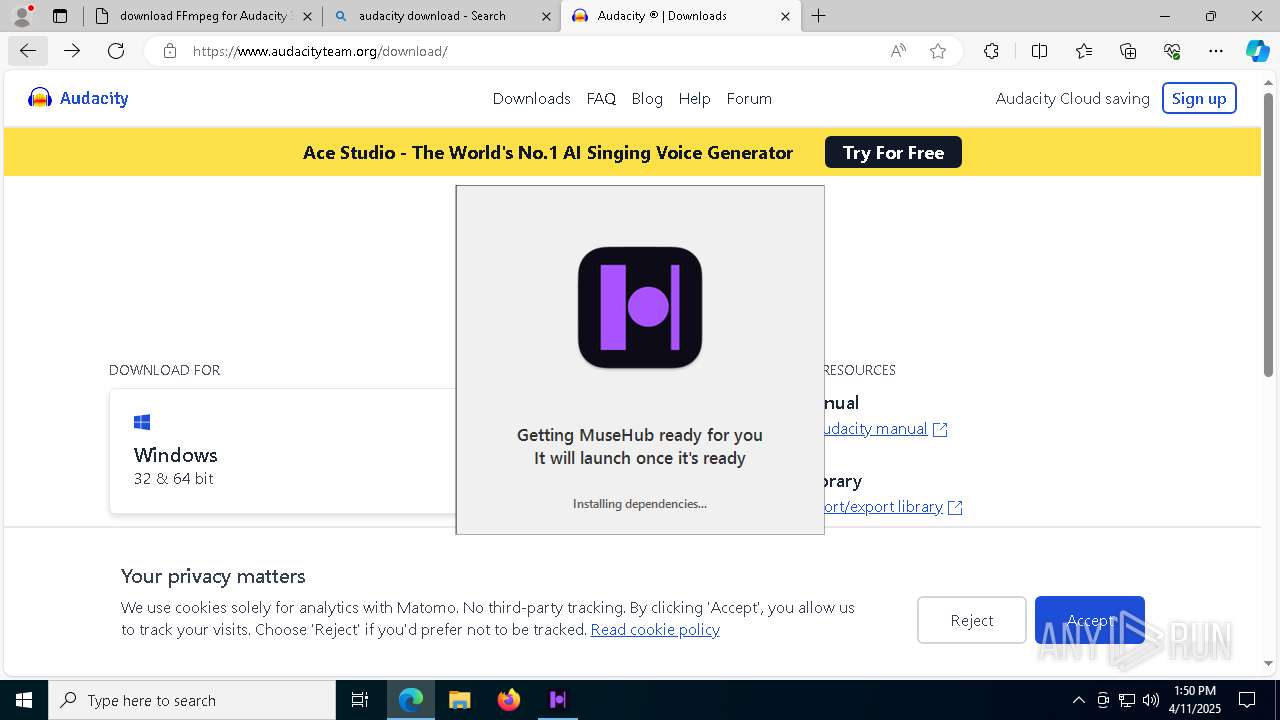
Task: Open the Audacity Cloud saving link
Action: click(x=1072, y=98)
